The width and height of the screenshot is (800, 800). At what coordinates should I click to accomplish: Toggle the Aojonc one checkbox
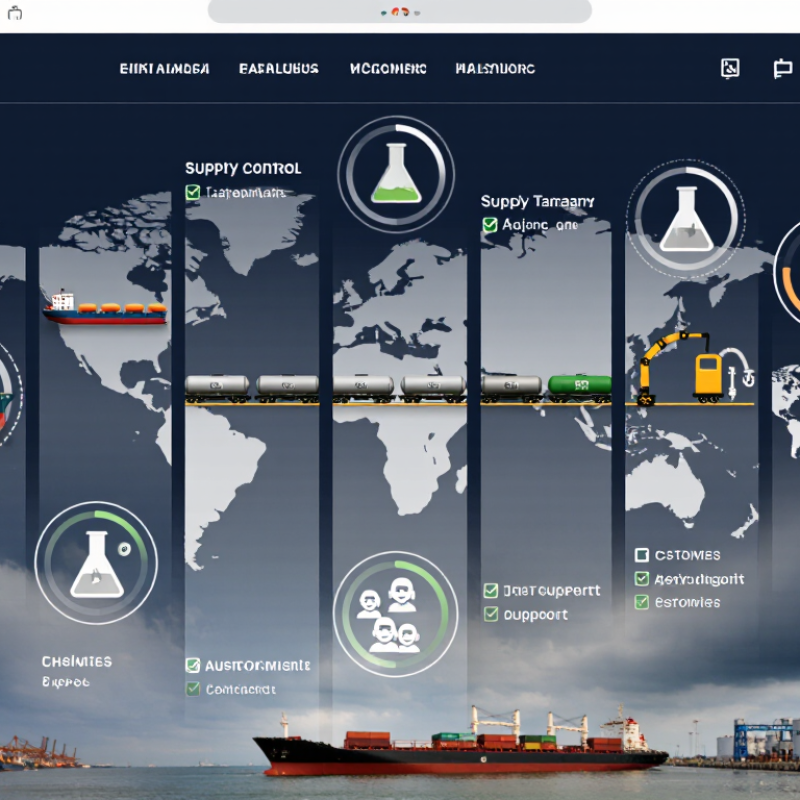[490, 224]
